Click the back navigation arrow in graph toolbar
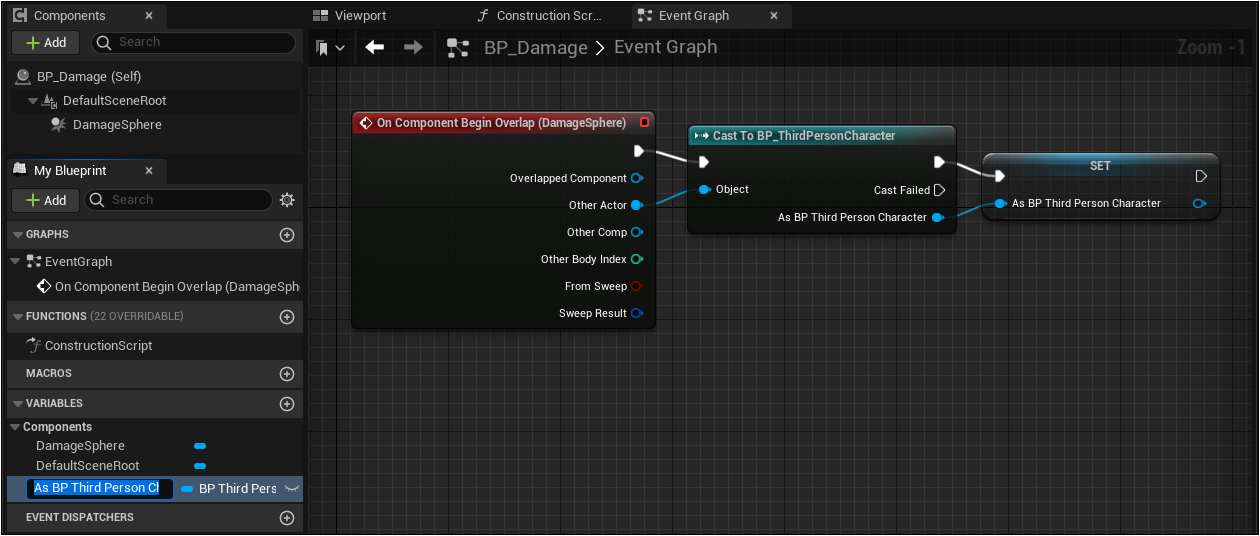Viewport: 1260px width, 536px height. (x=375, y=47)
